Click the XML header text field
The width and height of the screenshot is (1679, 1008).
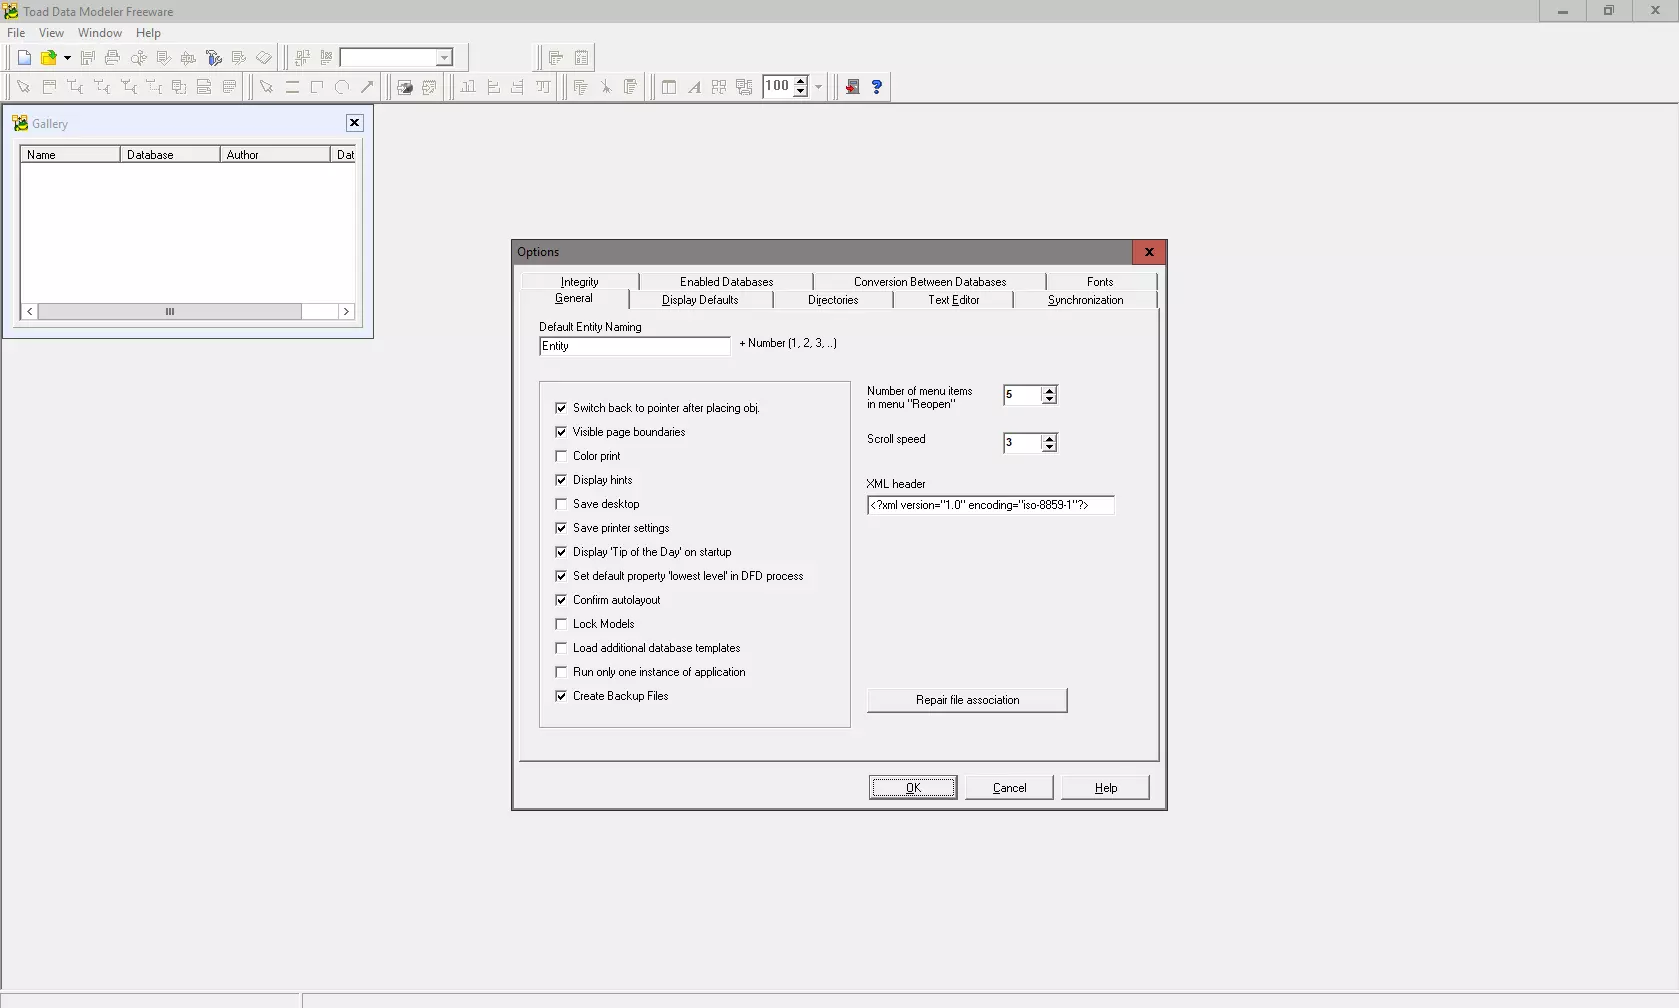tap(990, 505)
